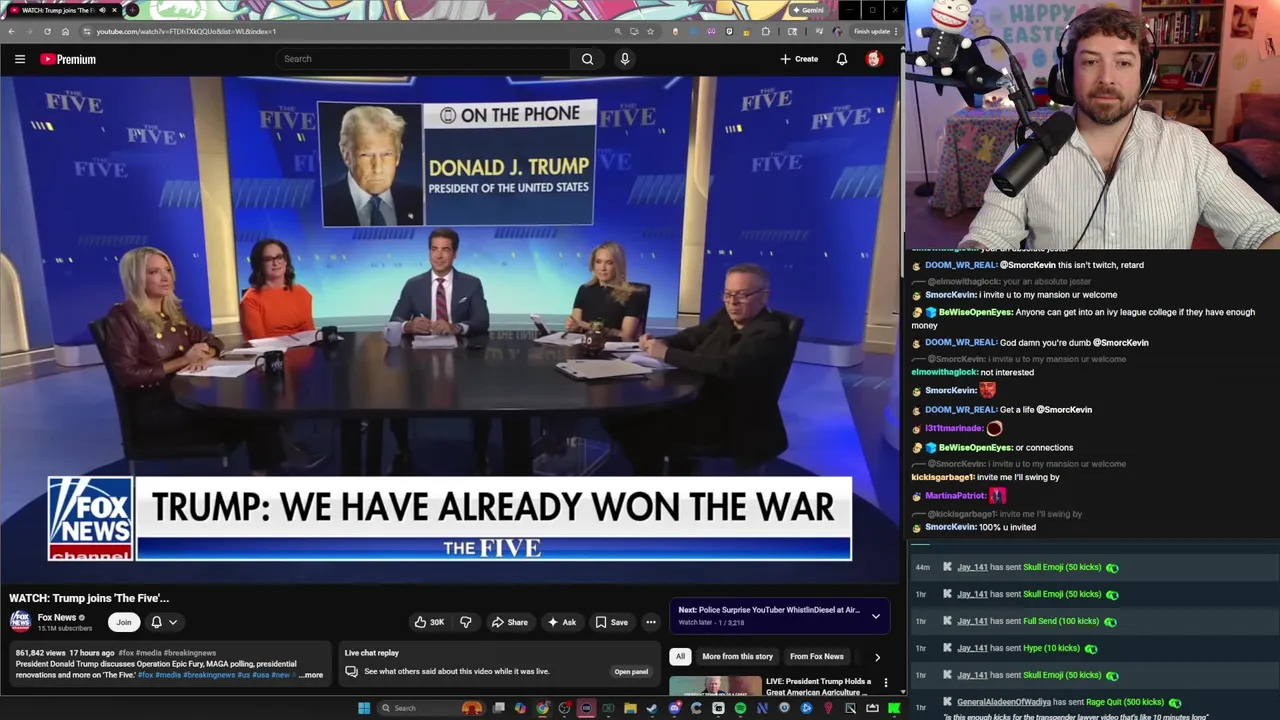The image size is (1280, 720).
Task: Go to YouTube Premium home logo
Action: click(x=68, y=59)
